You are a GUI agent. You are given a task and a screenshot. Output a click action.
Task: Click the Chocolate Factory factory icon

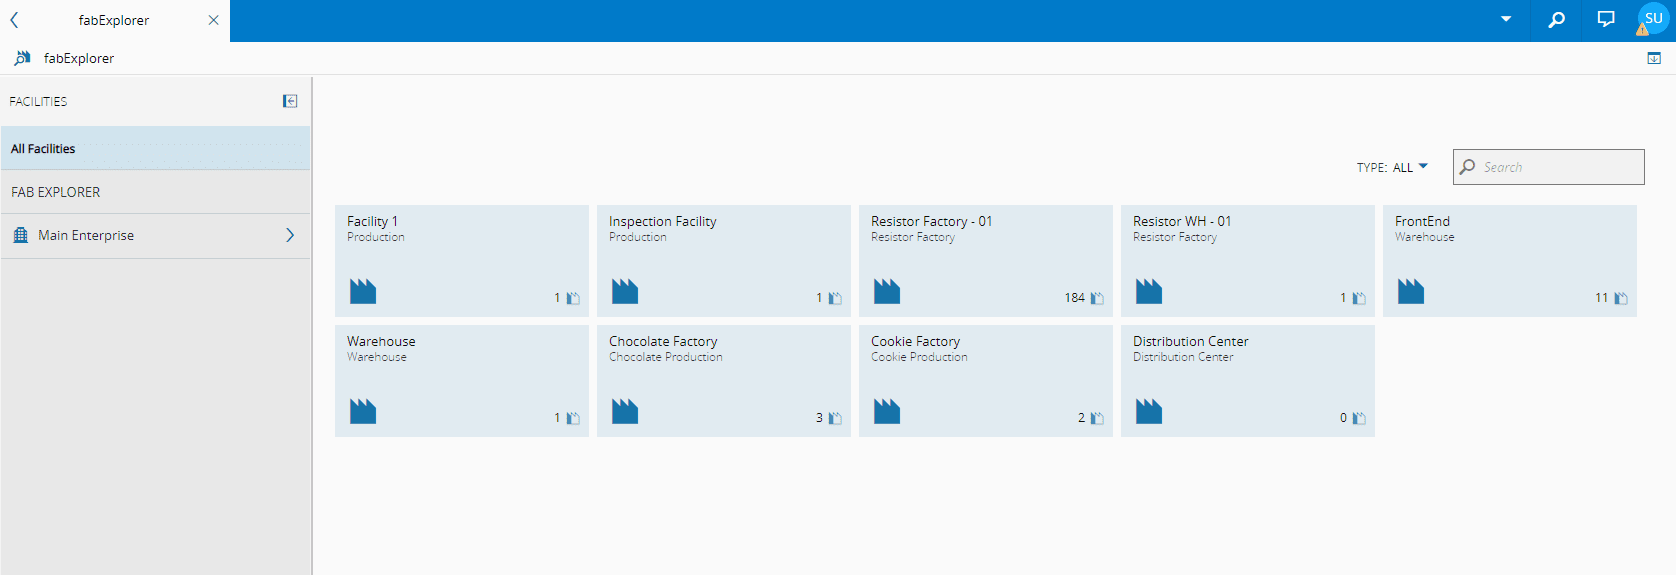click(625, 411)
